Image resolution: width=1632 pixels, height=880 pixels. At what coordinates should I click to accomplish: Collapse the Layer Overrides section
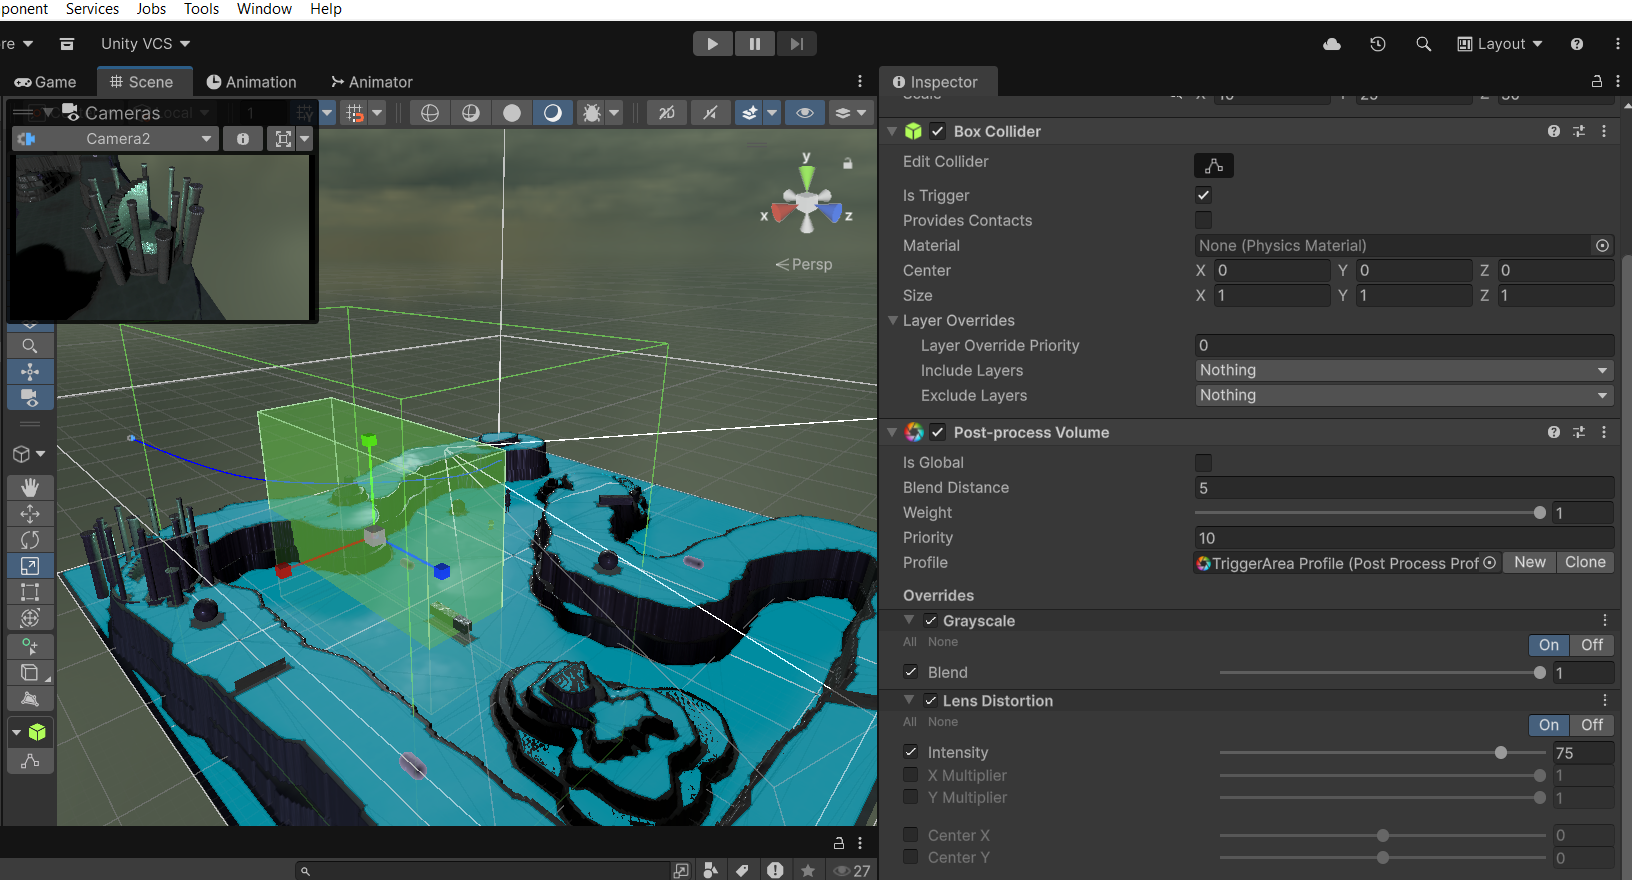[893, 321]
